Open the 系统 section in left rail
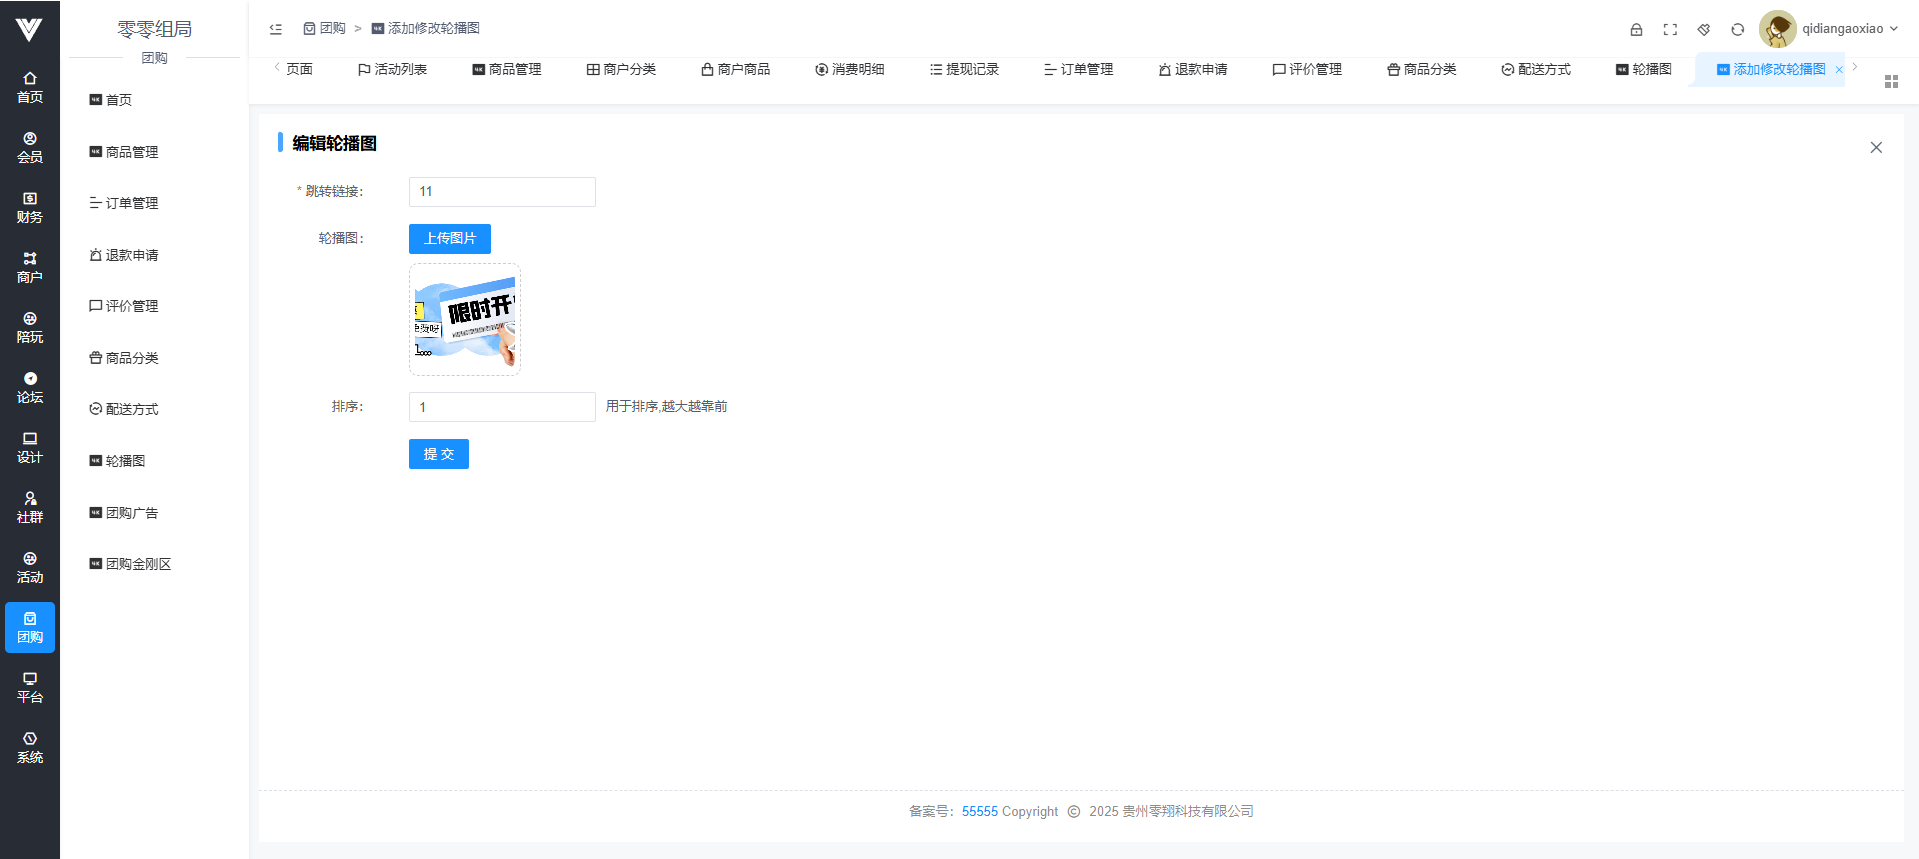Viewport: 1919px width, 859px height. pos(30,748)
